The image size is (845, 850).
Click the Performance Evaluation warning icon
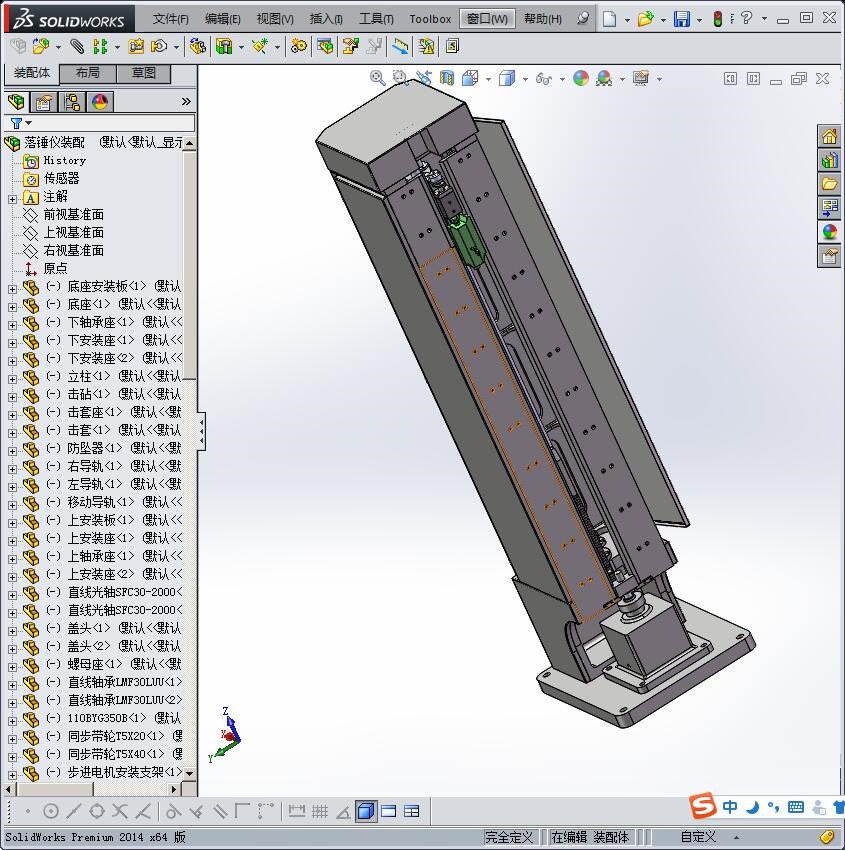[427, 47]
